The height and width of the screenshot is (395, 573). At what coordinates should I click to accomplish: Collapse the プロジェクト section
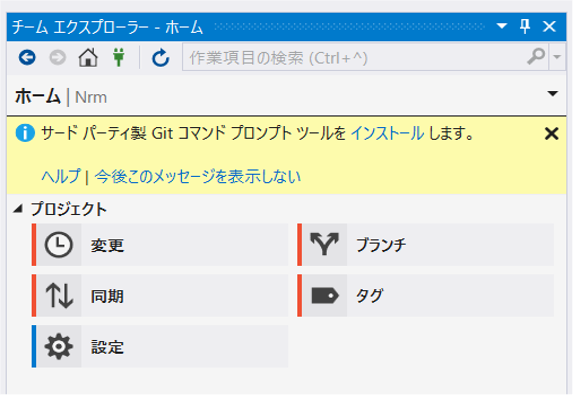click(x=18, y=209)
